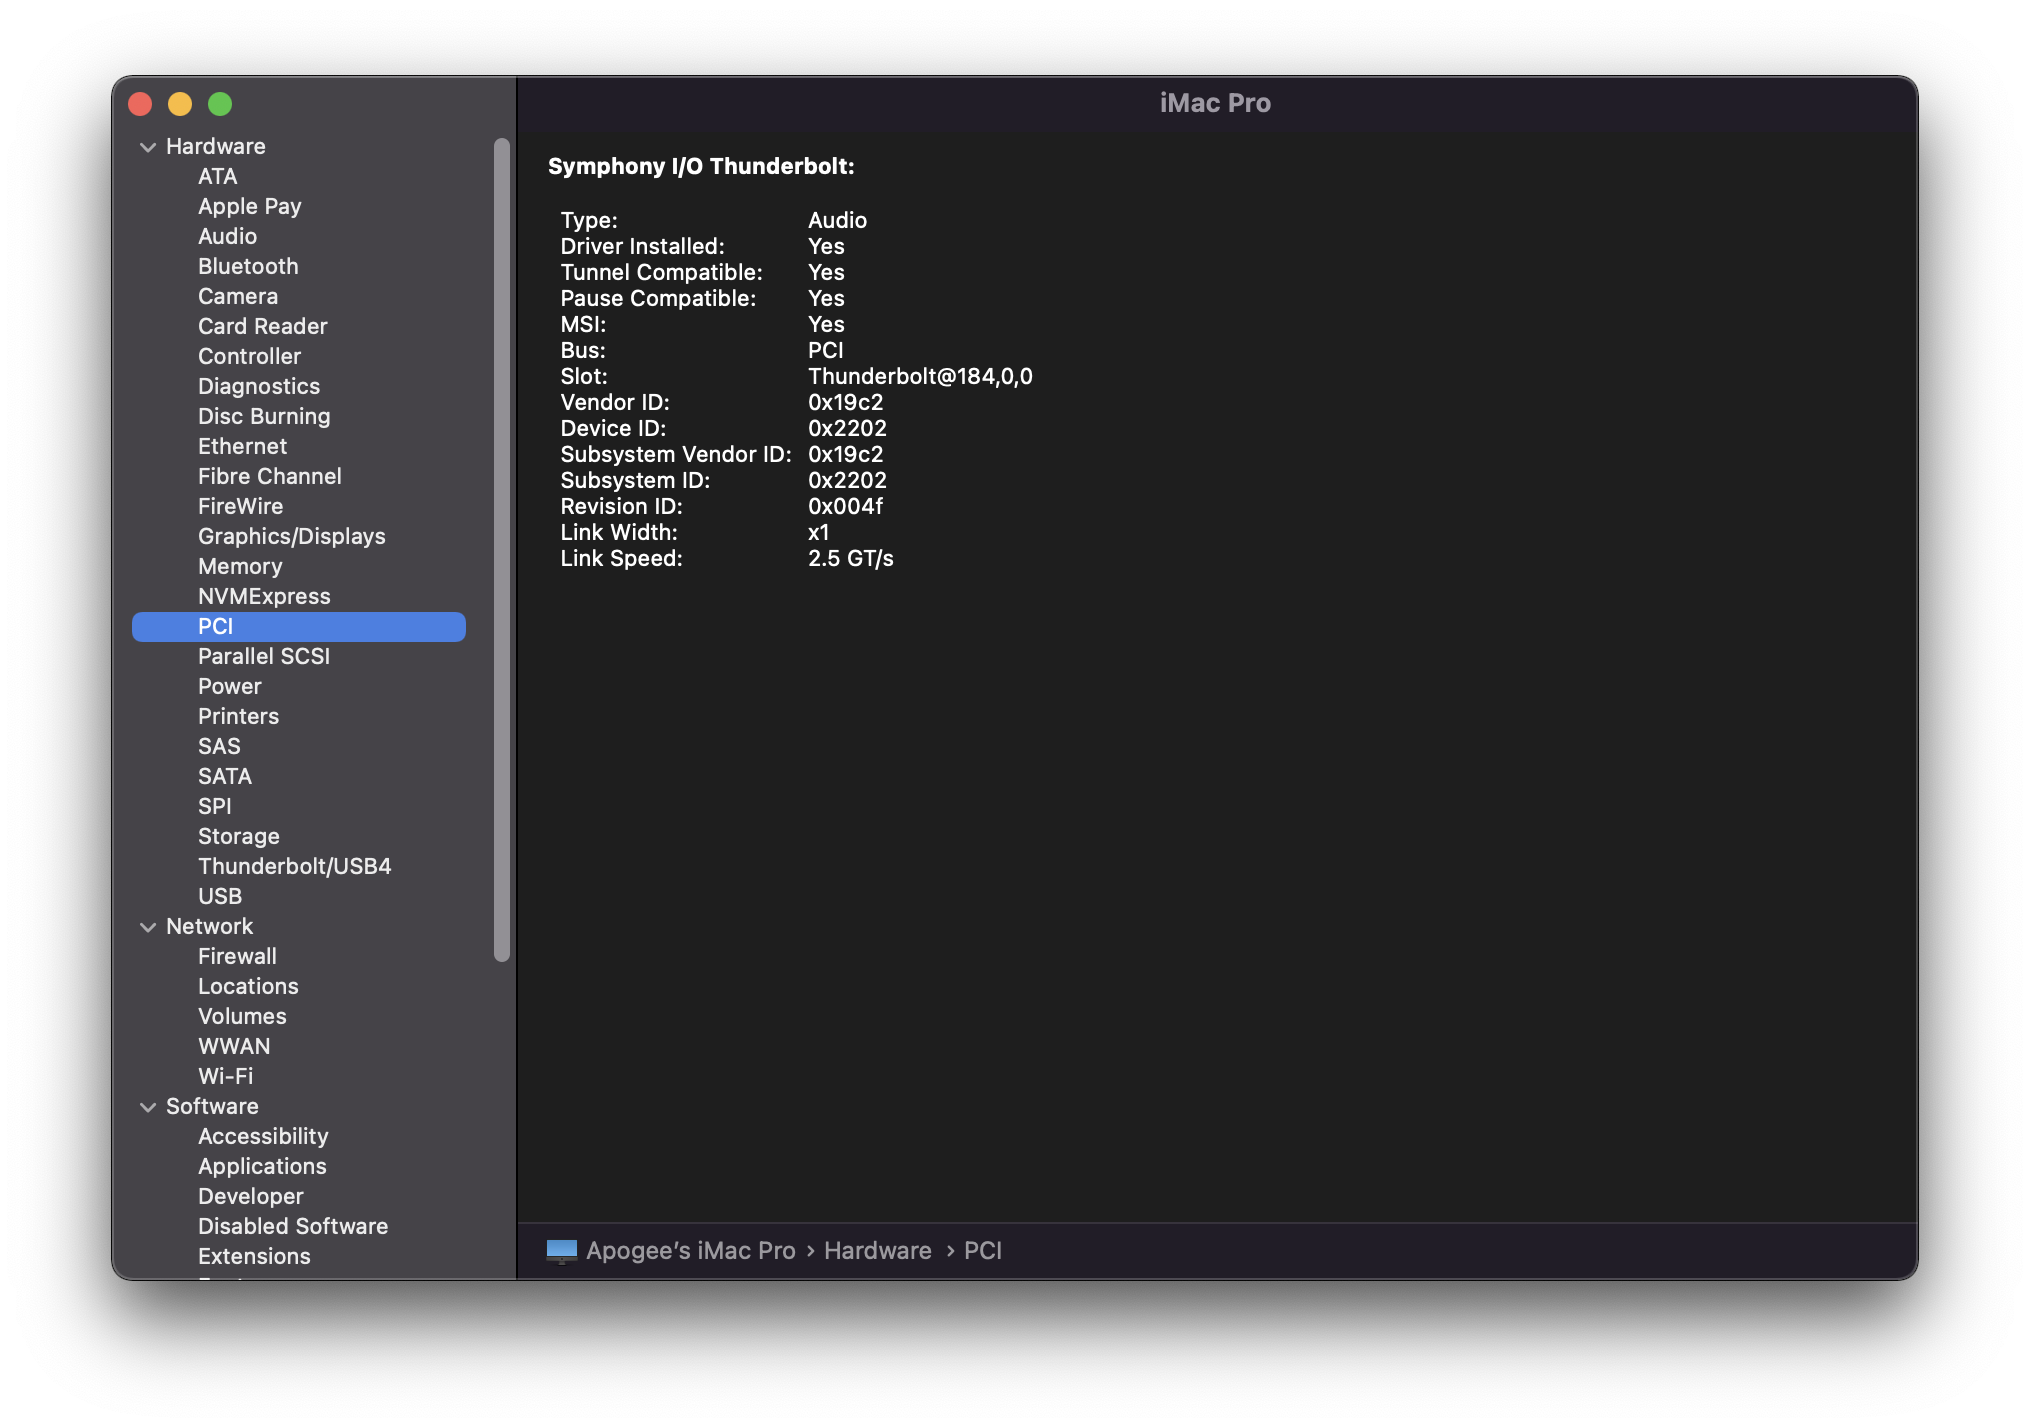
Task: Click the Software section label
Action: tap(212, 1107)
